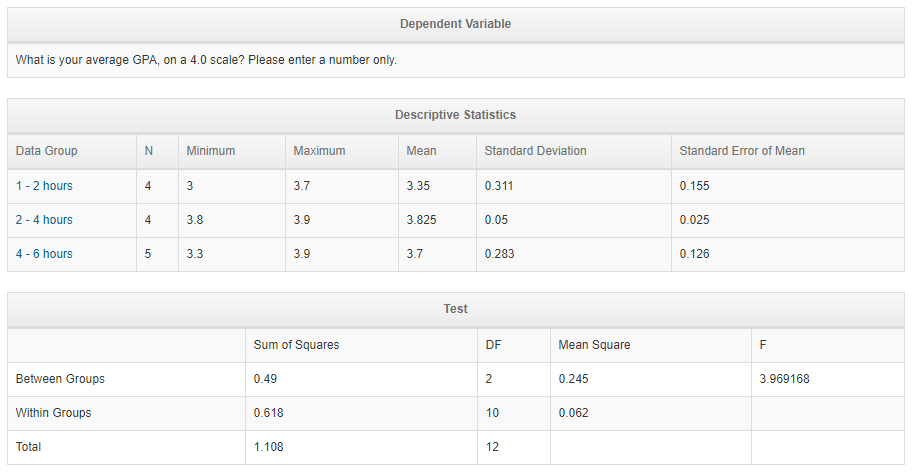Click the Dependent Variable header

tap(455, 24)
